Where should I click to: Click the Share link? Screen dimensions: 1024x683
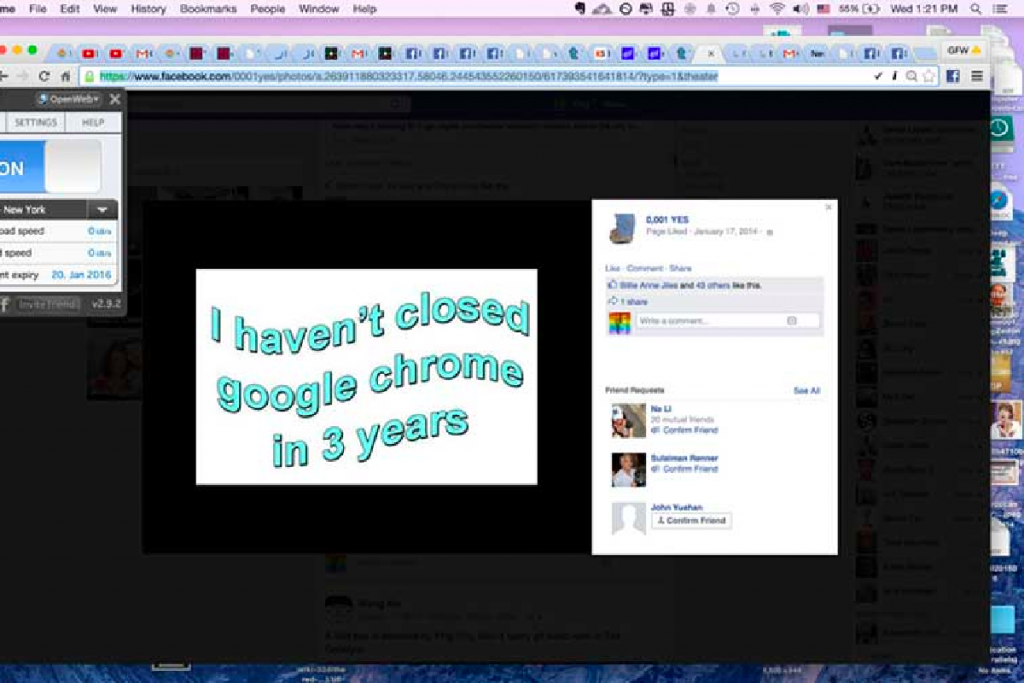click(x=680, y=268)
